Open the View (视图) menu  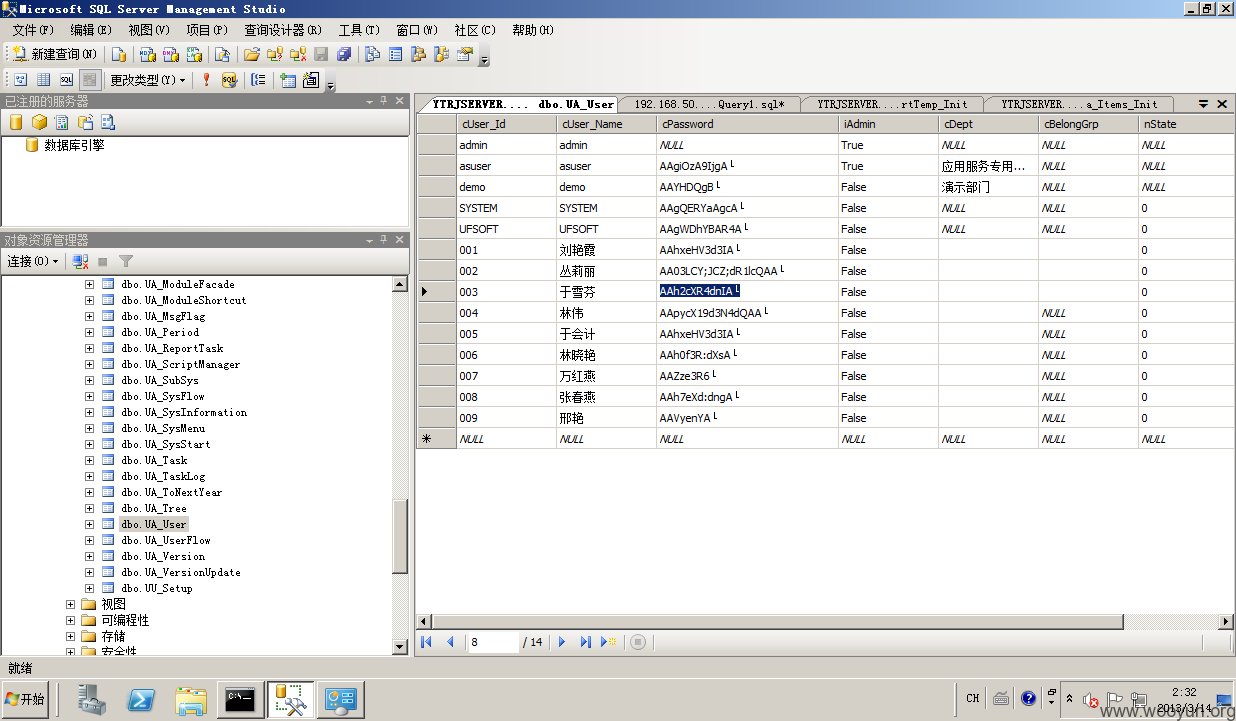(x=149, y=30)
